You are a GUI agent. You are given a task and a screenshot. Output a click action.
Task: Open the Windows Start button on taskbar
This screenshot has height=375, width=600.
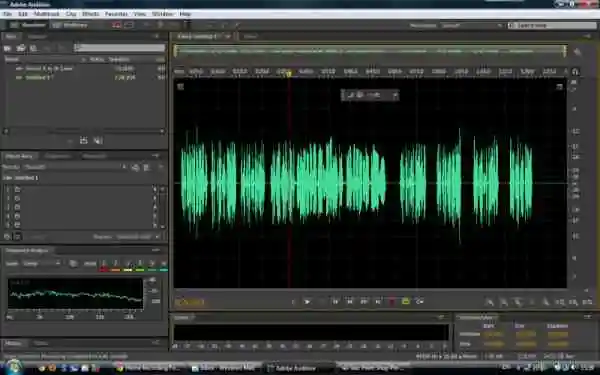(x=12, y=367)
